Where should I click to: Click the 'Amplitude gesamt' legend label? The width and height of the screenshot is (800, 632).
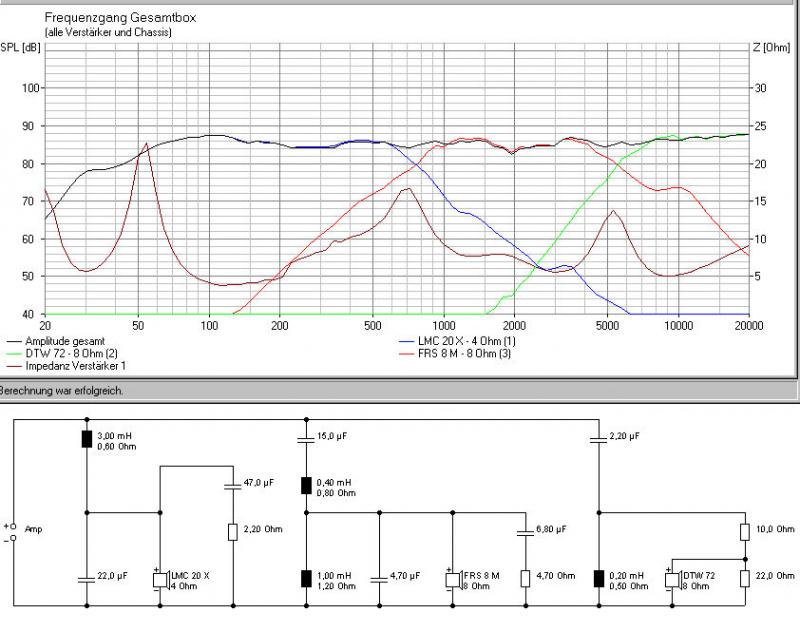pyautogui.click(x=65, y=341)
